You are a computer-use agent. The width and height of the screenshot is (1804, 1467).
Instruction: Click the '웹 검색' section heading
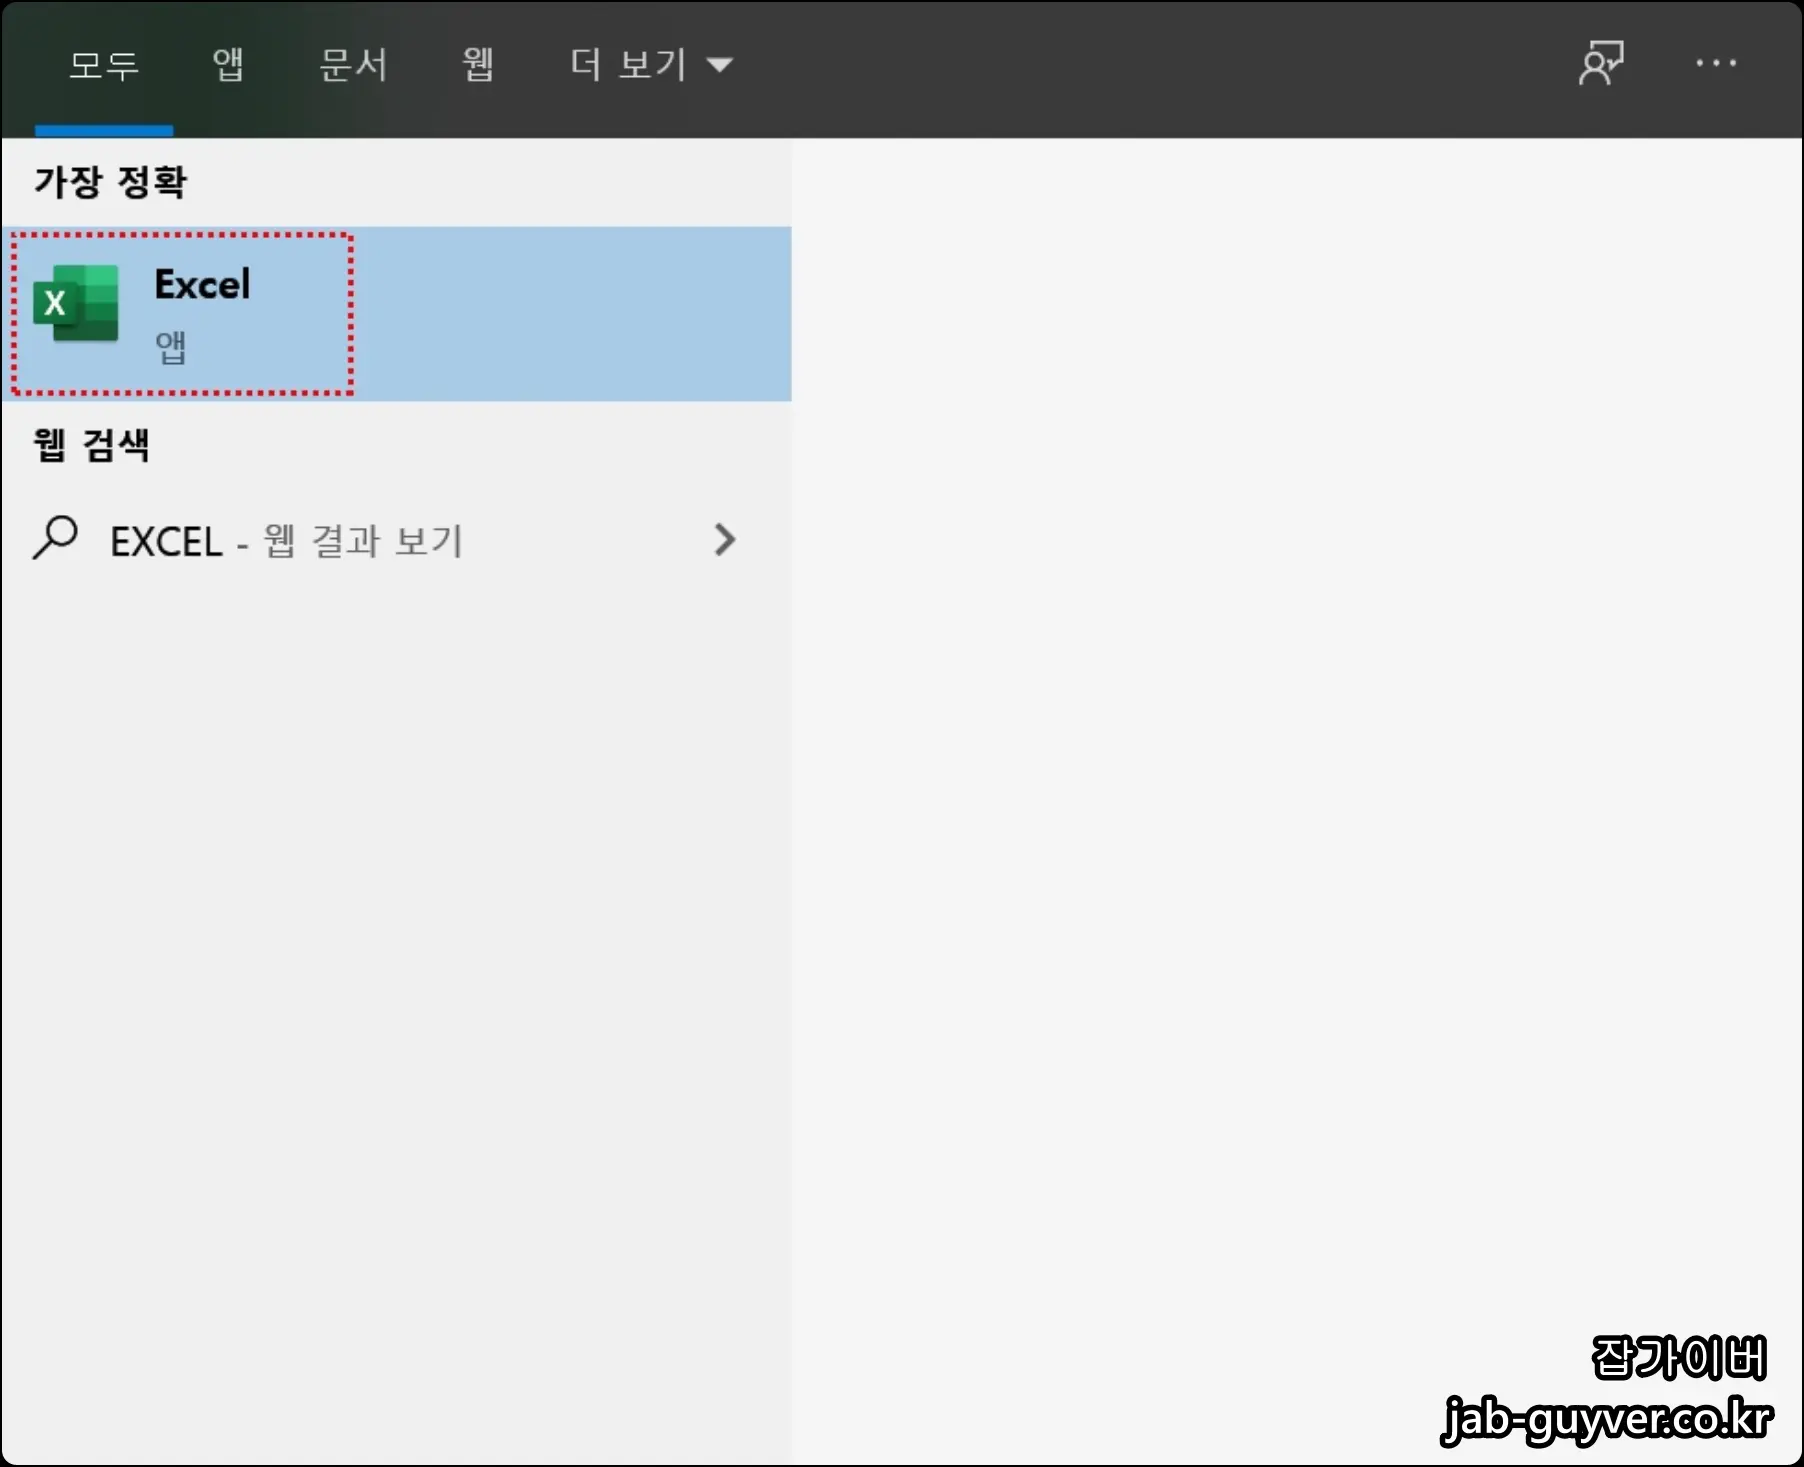point(92,445)
